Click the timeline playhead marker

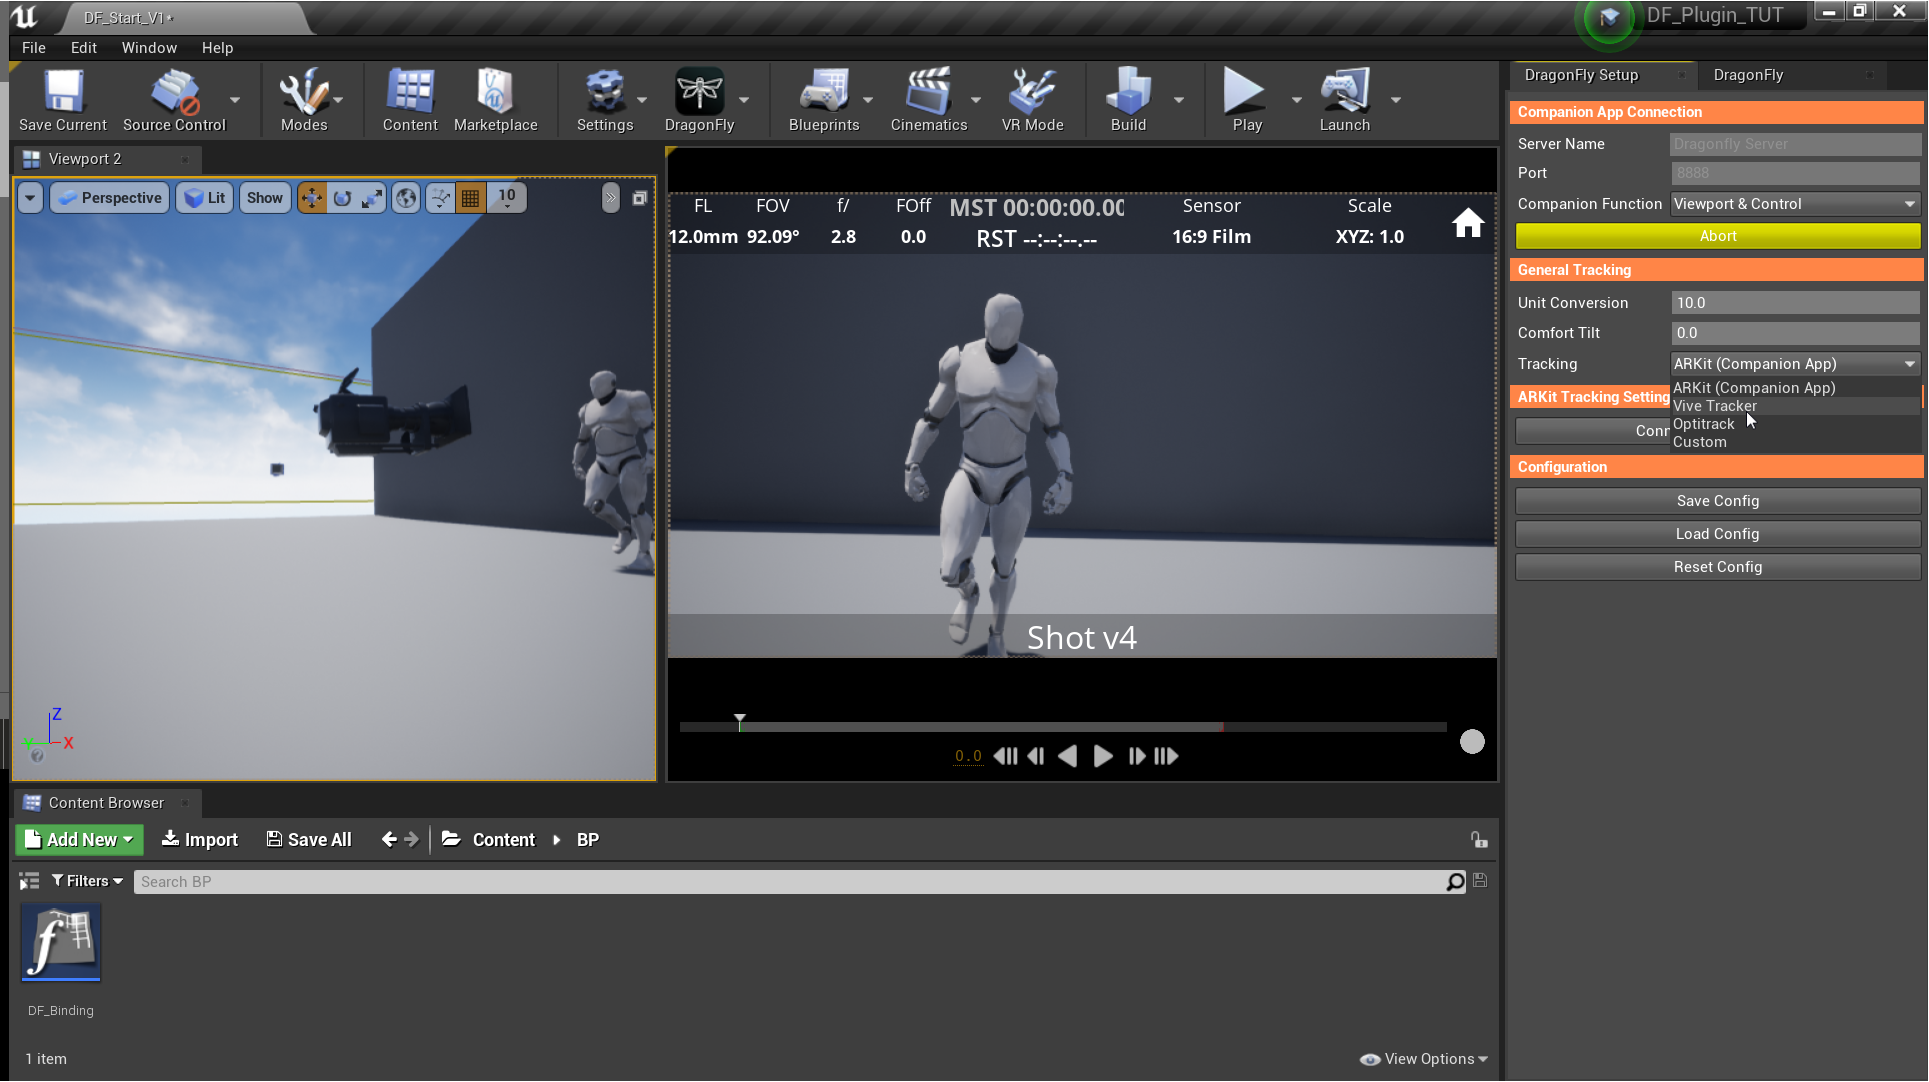pyautogui.click(x=740, y=722)
